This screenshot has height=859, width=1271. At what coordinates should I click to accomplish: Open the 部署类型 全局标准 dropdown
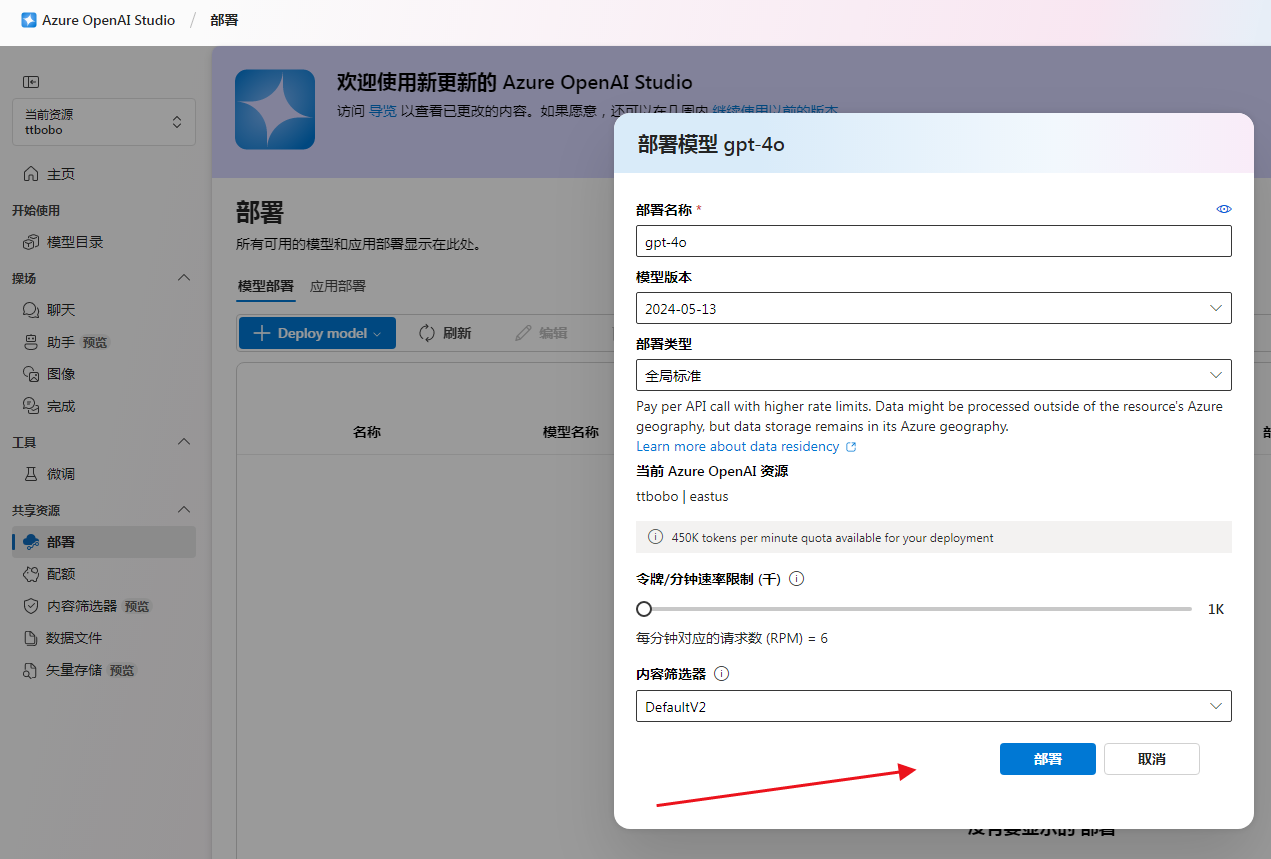[x=934, y=375]
